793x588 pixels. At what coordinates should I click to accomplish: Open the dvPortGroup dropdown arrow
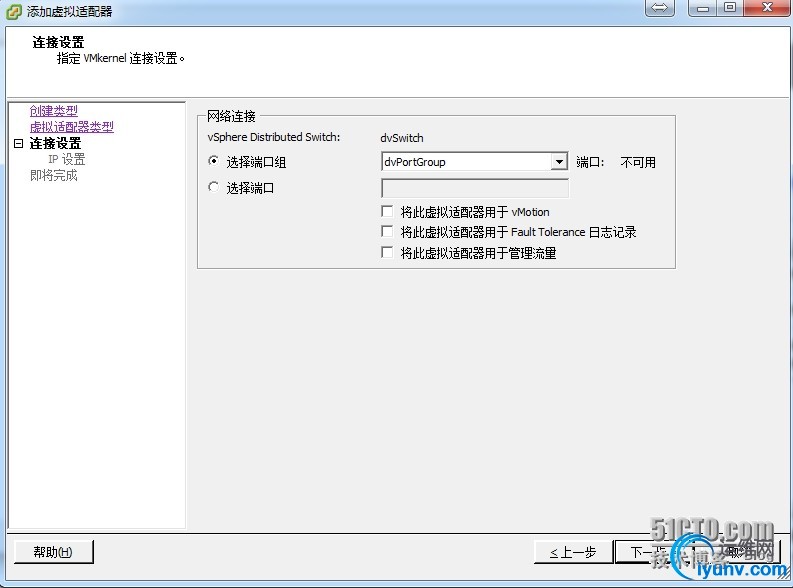tap(559, 162)
